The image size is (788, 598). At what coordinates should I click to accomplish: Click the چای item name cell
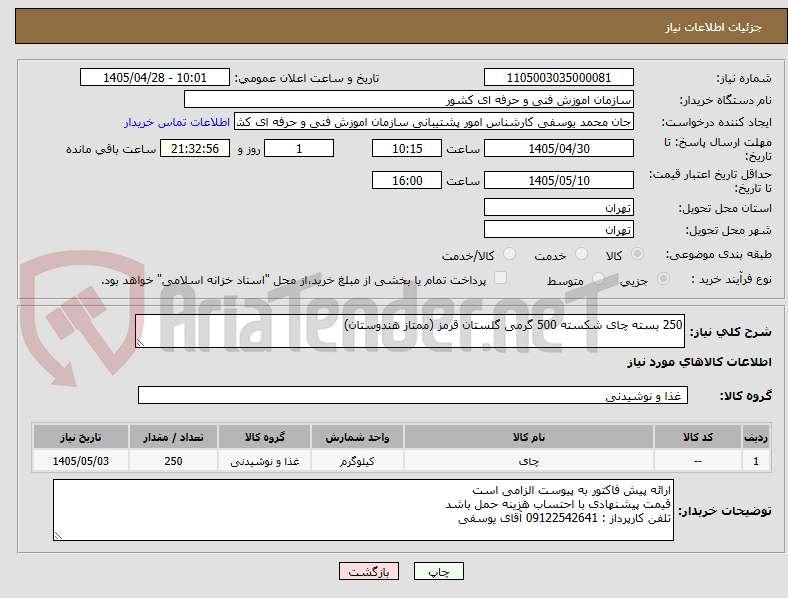click(x=529, y=461)
